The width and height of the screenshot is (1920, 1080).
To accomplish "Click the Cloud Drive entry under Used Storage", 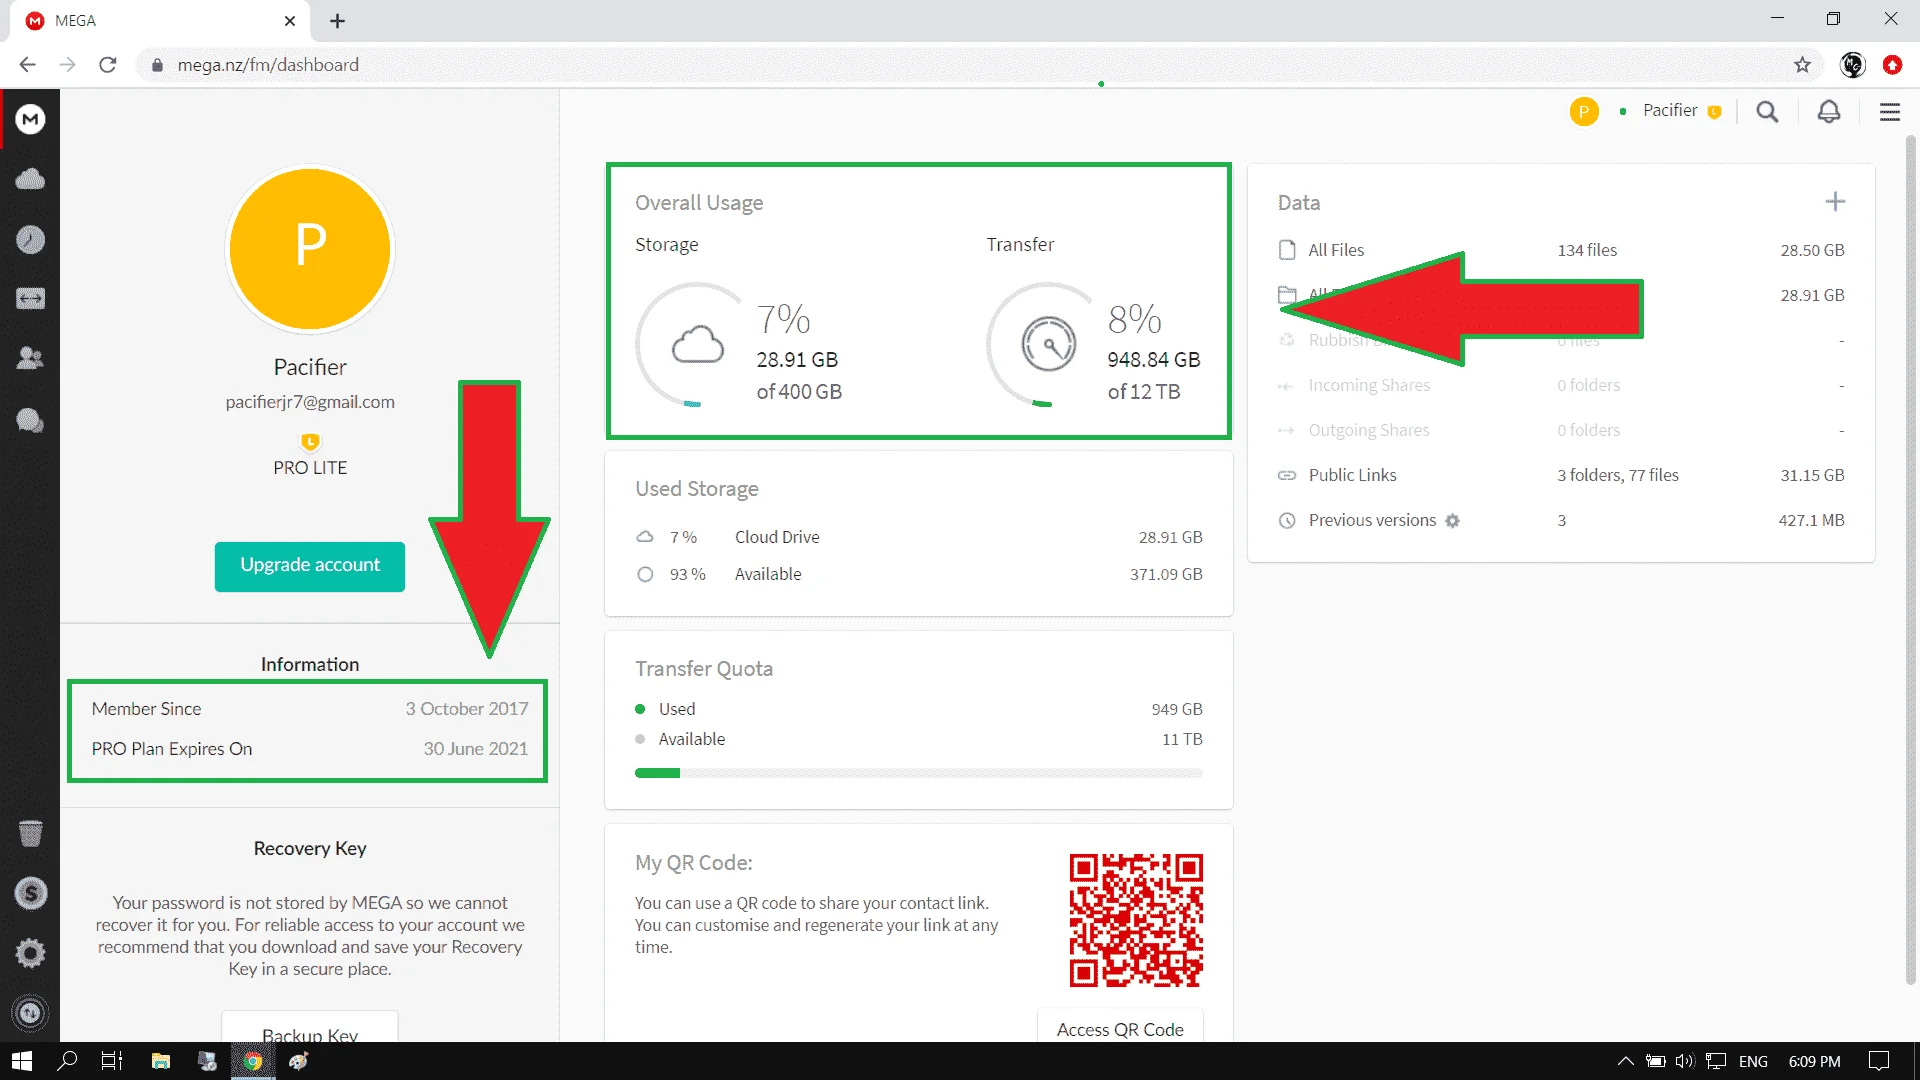I will [x=918, y=537].
